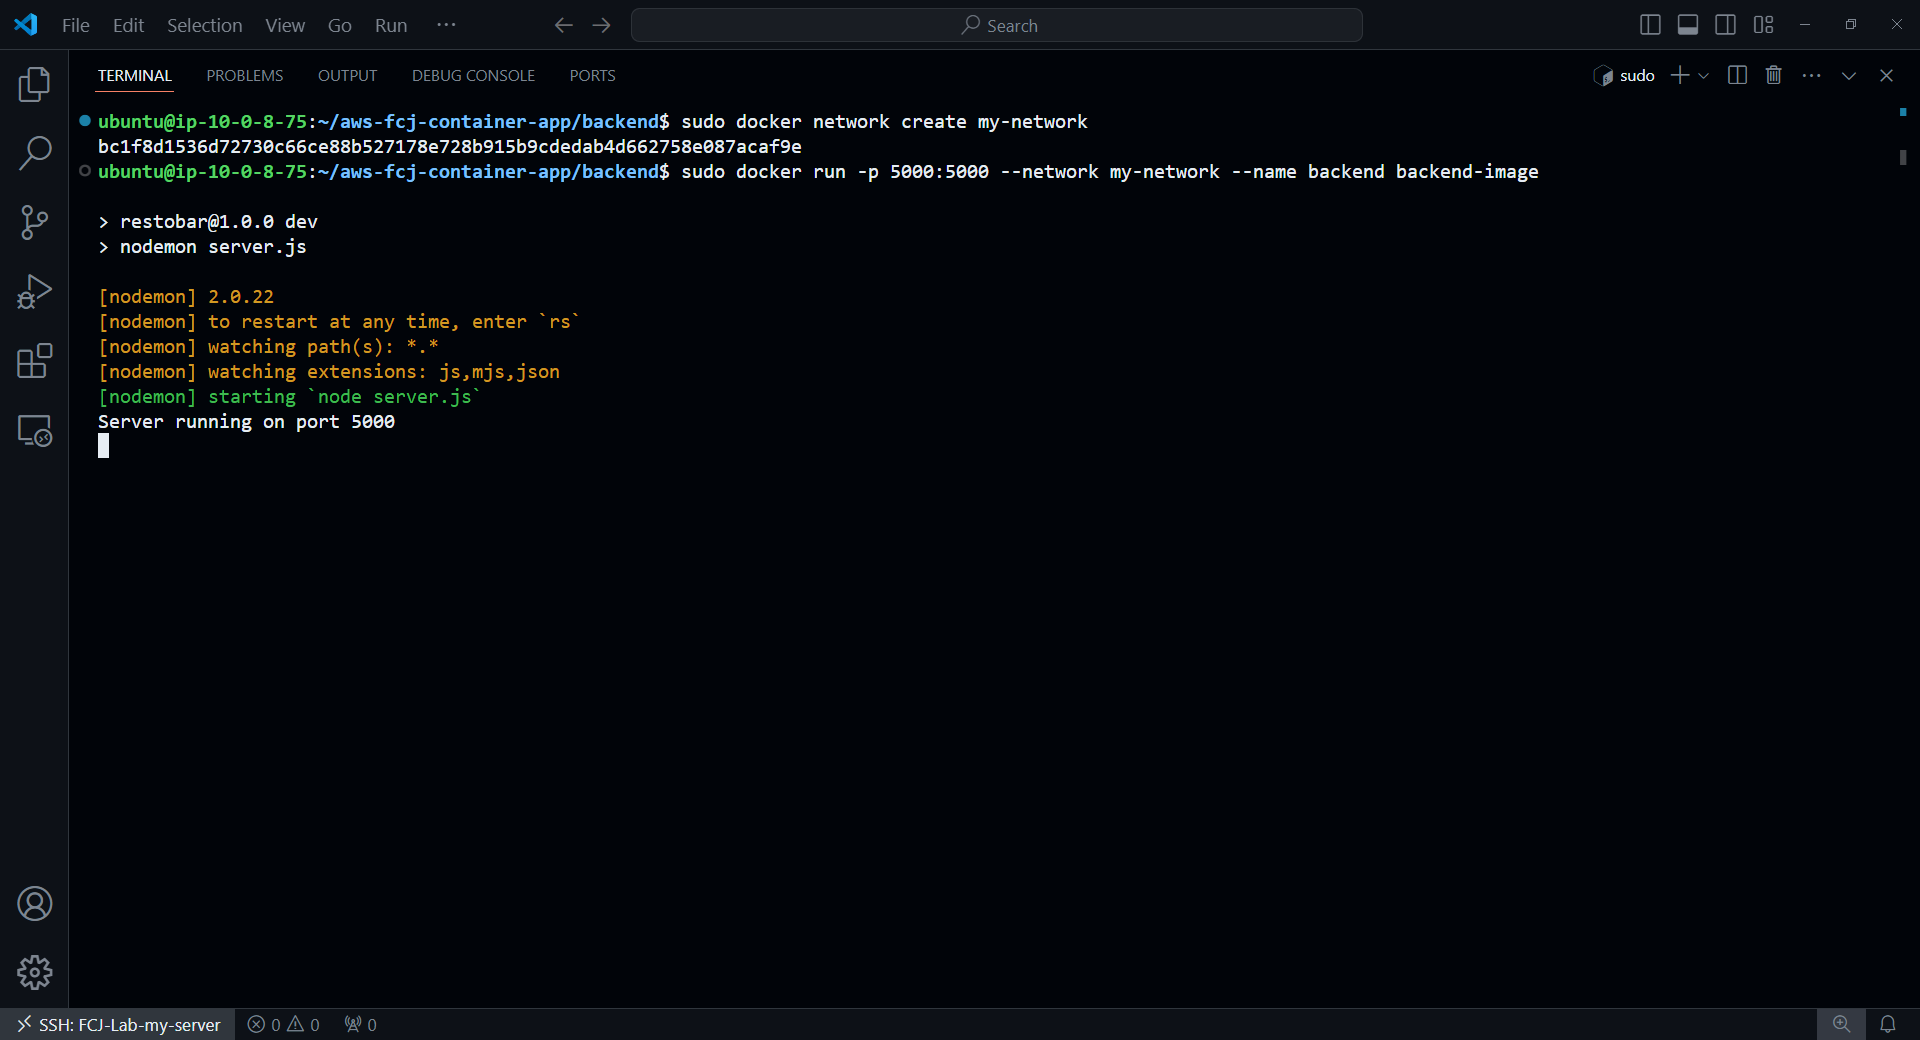The height and width of the screenshot is (1040, 1920).
Task: Open the launch profile dropdown arrow
Action: pyautogui.click(x=1704, y=75)
